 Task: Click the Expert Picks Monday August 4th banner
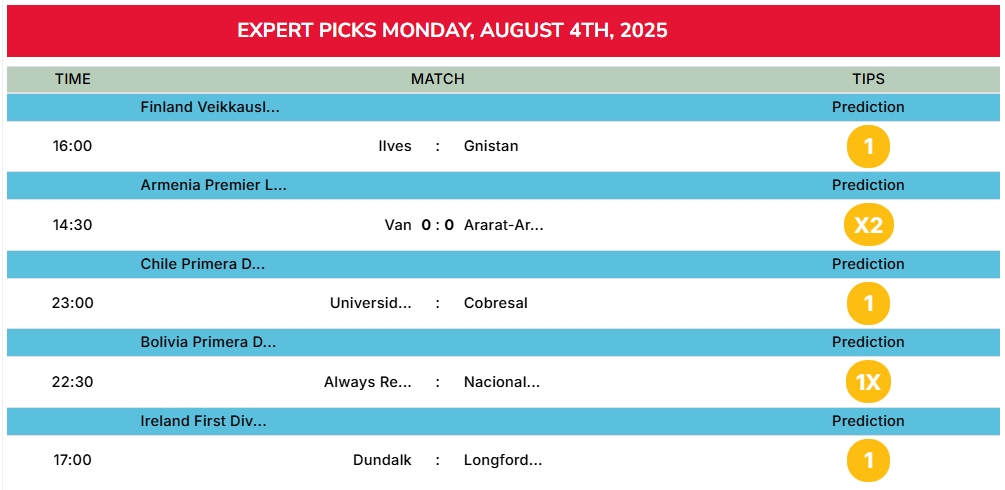coord(503,31)
